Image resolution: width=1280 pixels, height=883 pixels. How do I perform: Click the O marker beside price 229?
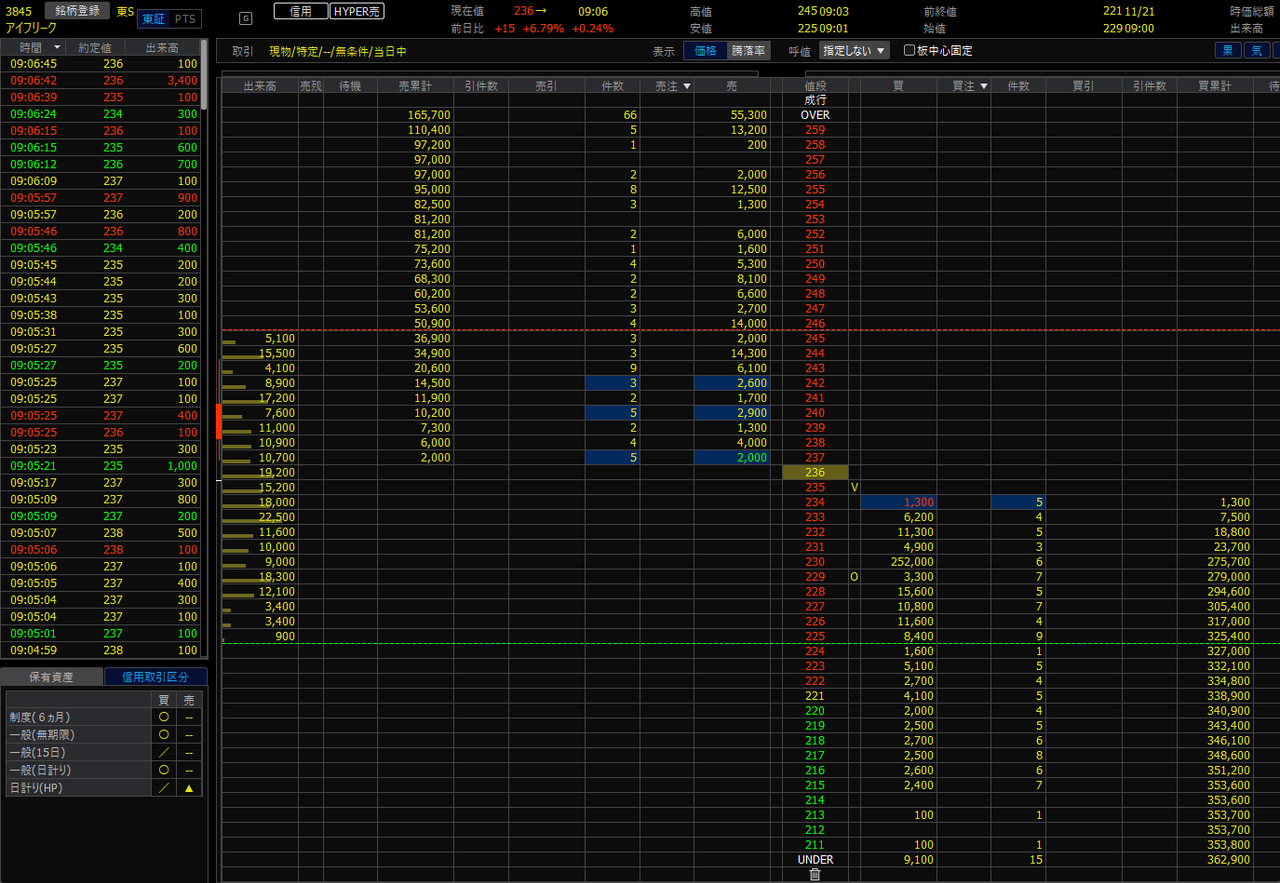854,577
